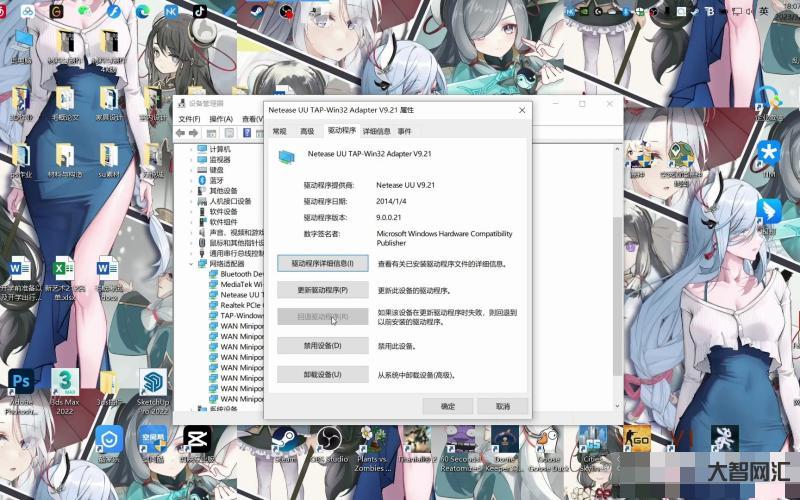Open Plants vs. Zombies desktop shortcut
Image resolution: width=800 pixels, height=500 pixels.
371,438
